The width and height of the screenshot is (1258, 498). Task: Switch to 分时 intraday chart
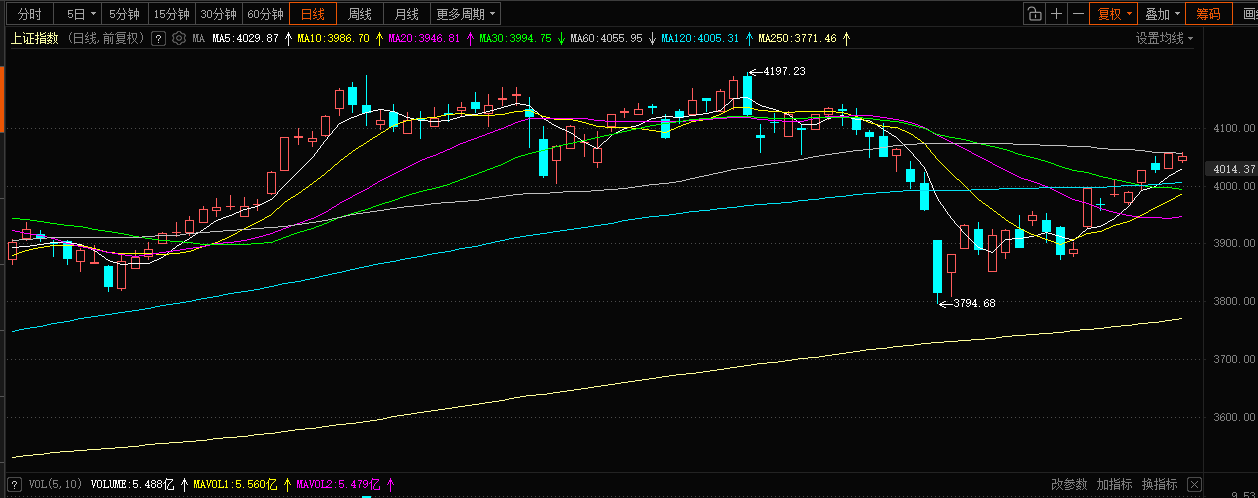point(30,14)
